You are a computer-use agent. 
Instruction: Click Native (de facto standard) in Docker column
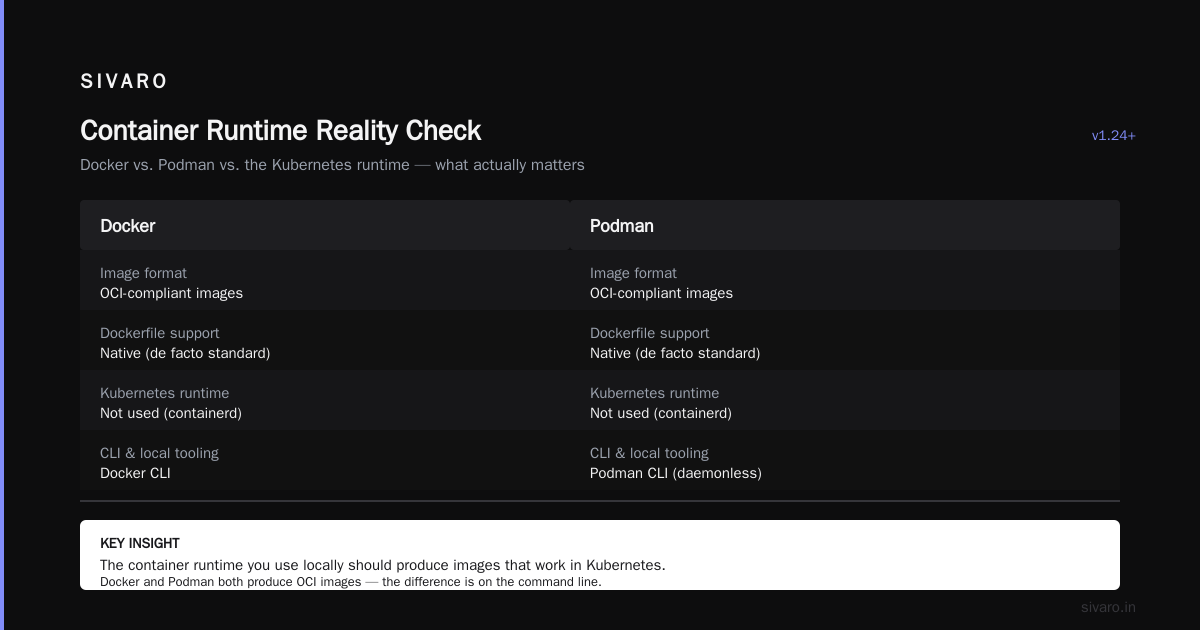pos(185,353)
